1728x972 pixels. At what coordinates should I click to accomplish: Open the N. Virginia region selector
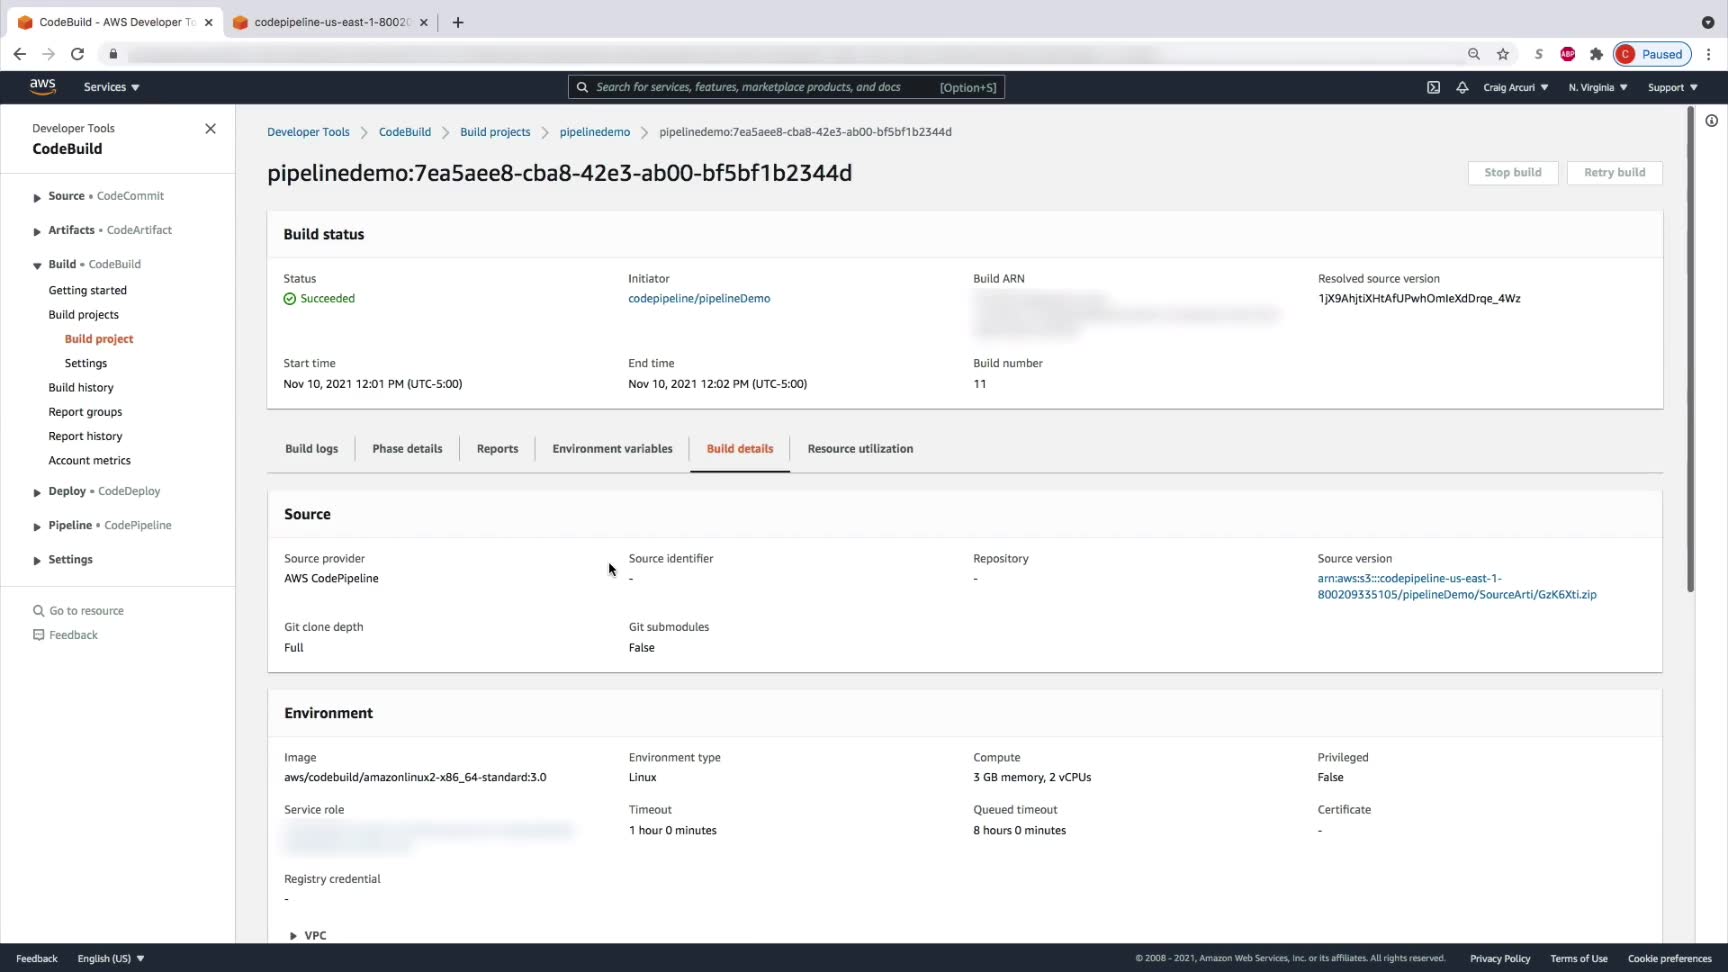(1597, 87)
